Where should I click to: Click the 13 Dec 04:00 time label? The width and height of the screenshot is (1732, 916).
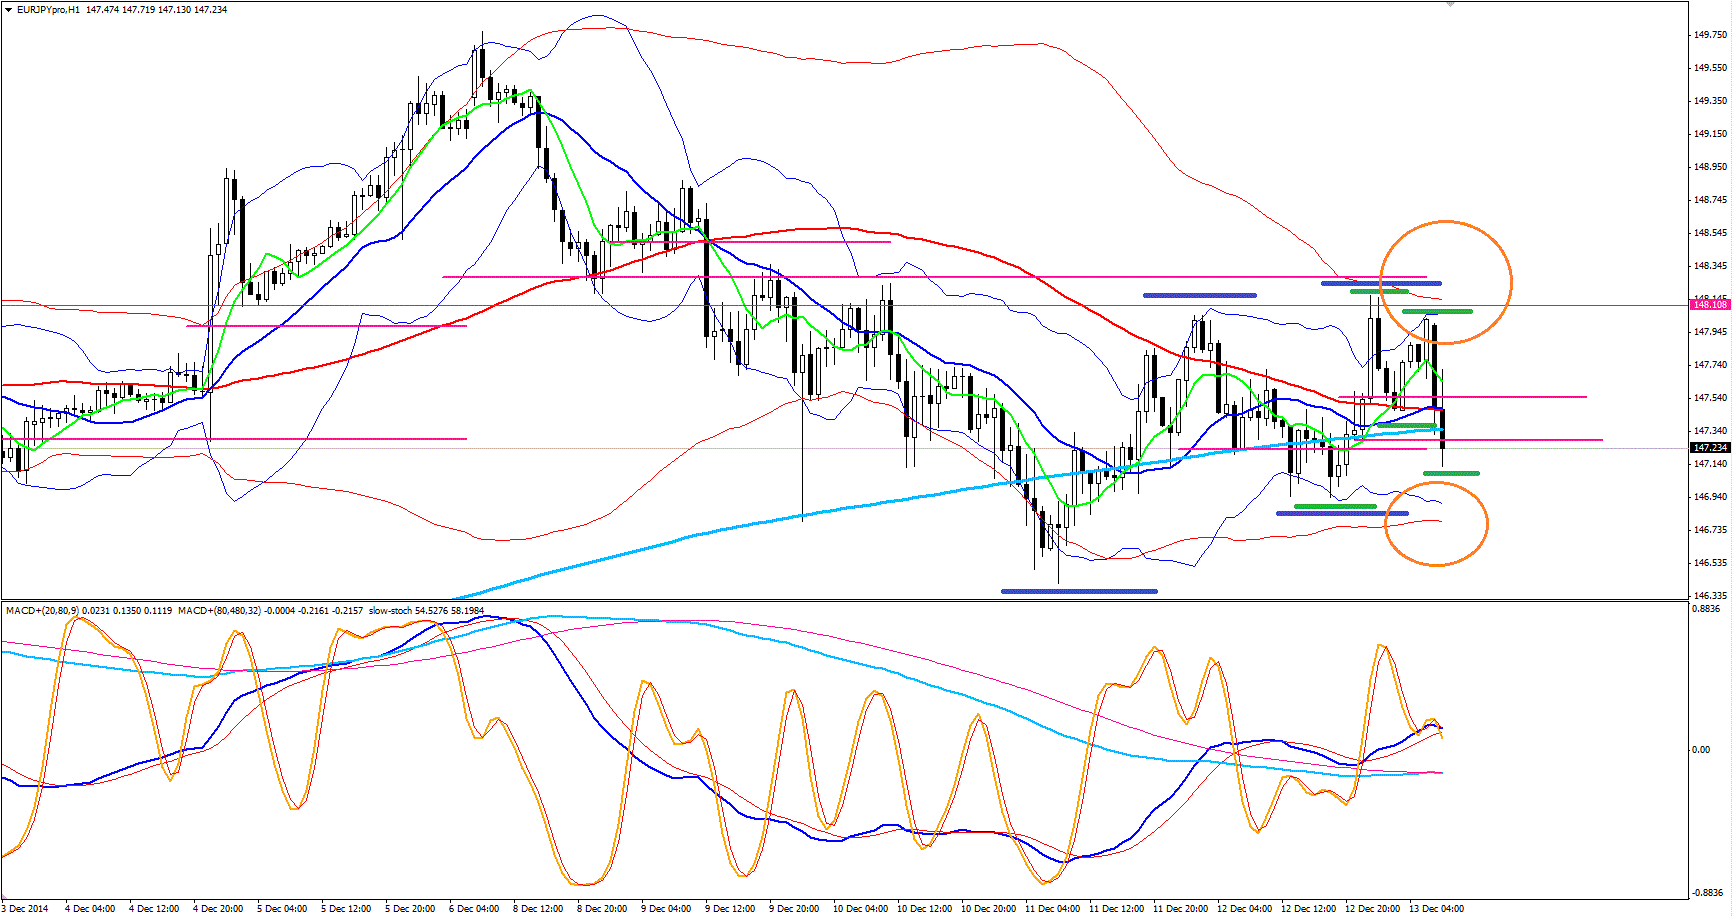coord(1436,909)
